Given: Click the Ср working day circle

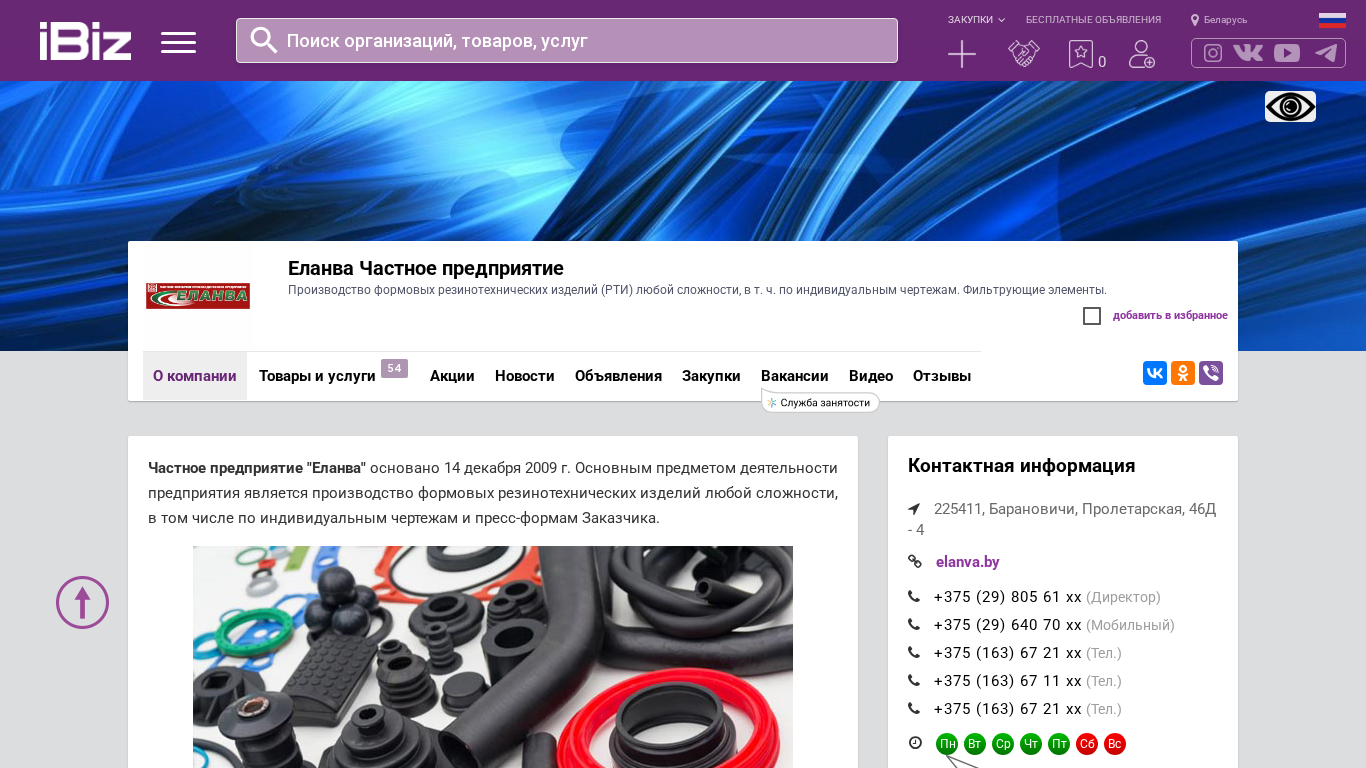Looking at the screenshot, I should click(1003, 744).
